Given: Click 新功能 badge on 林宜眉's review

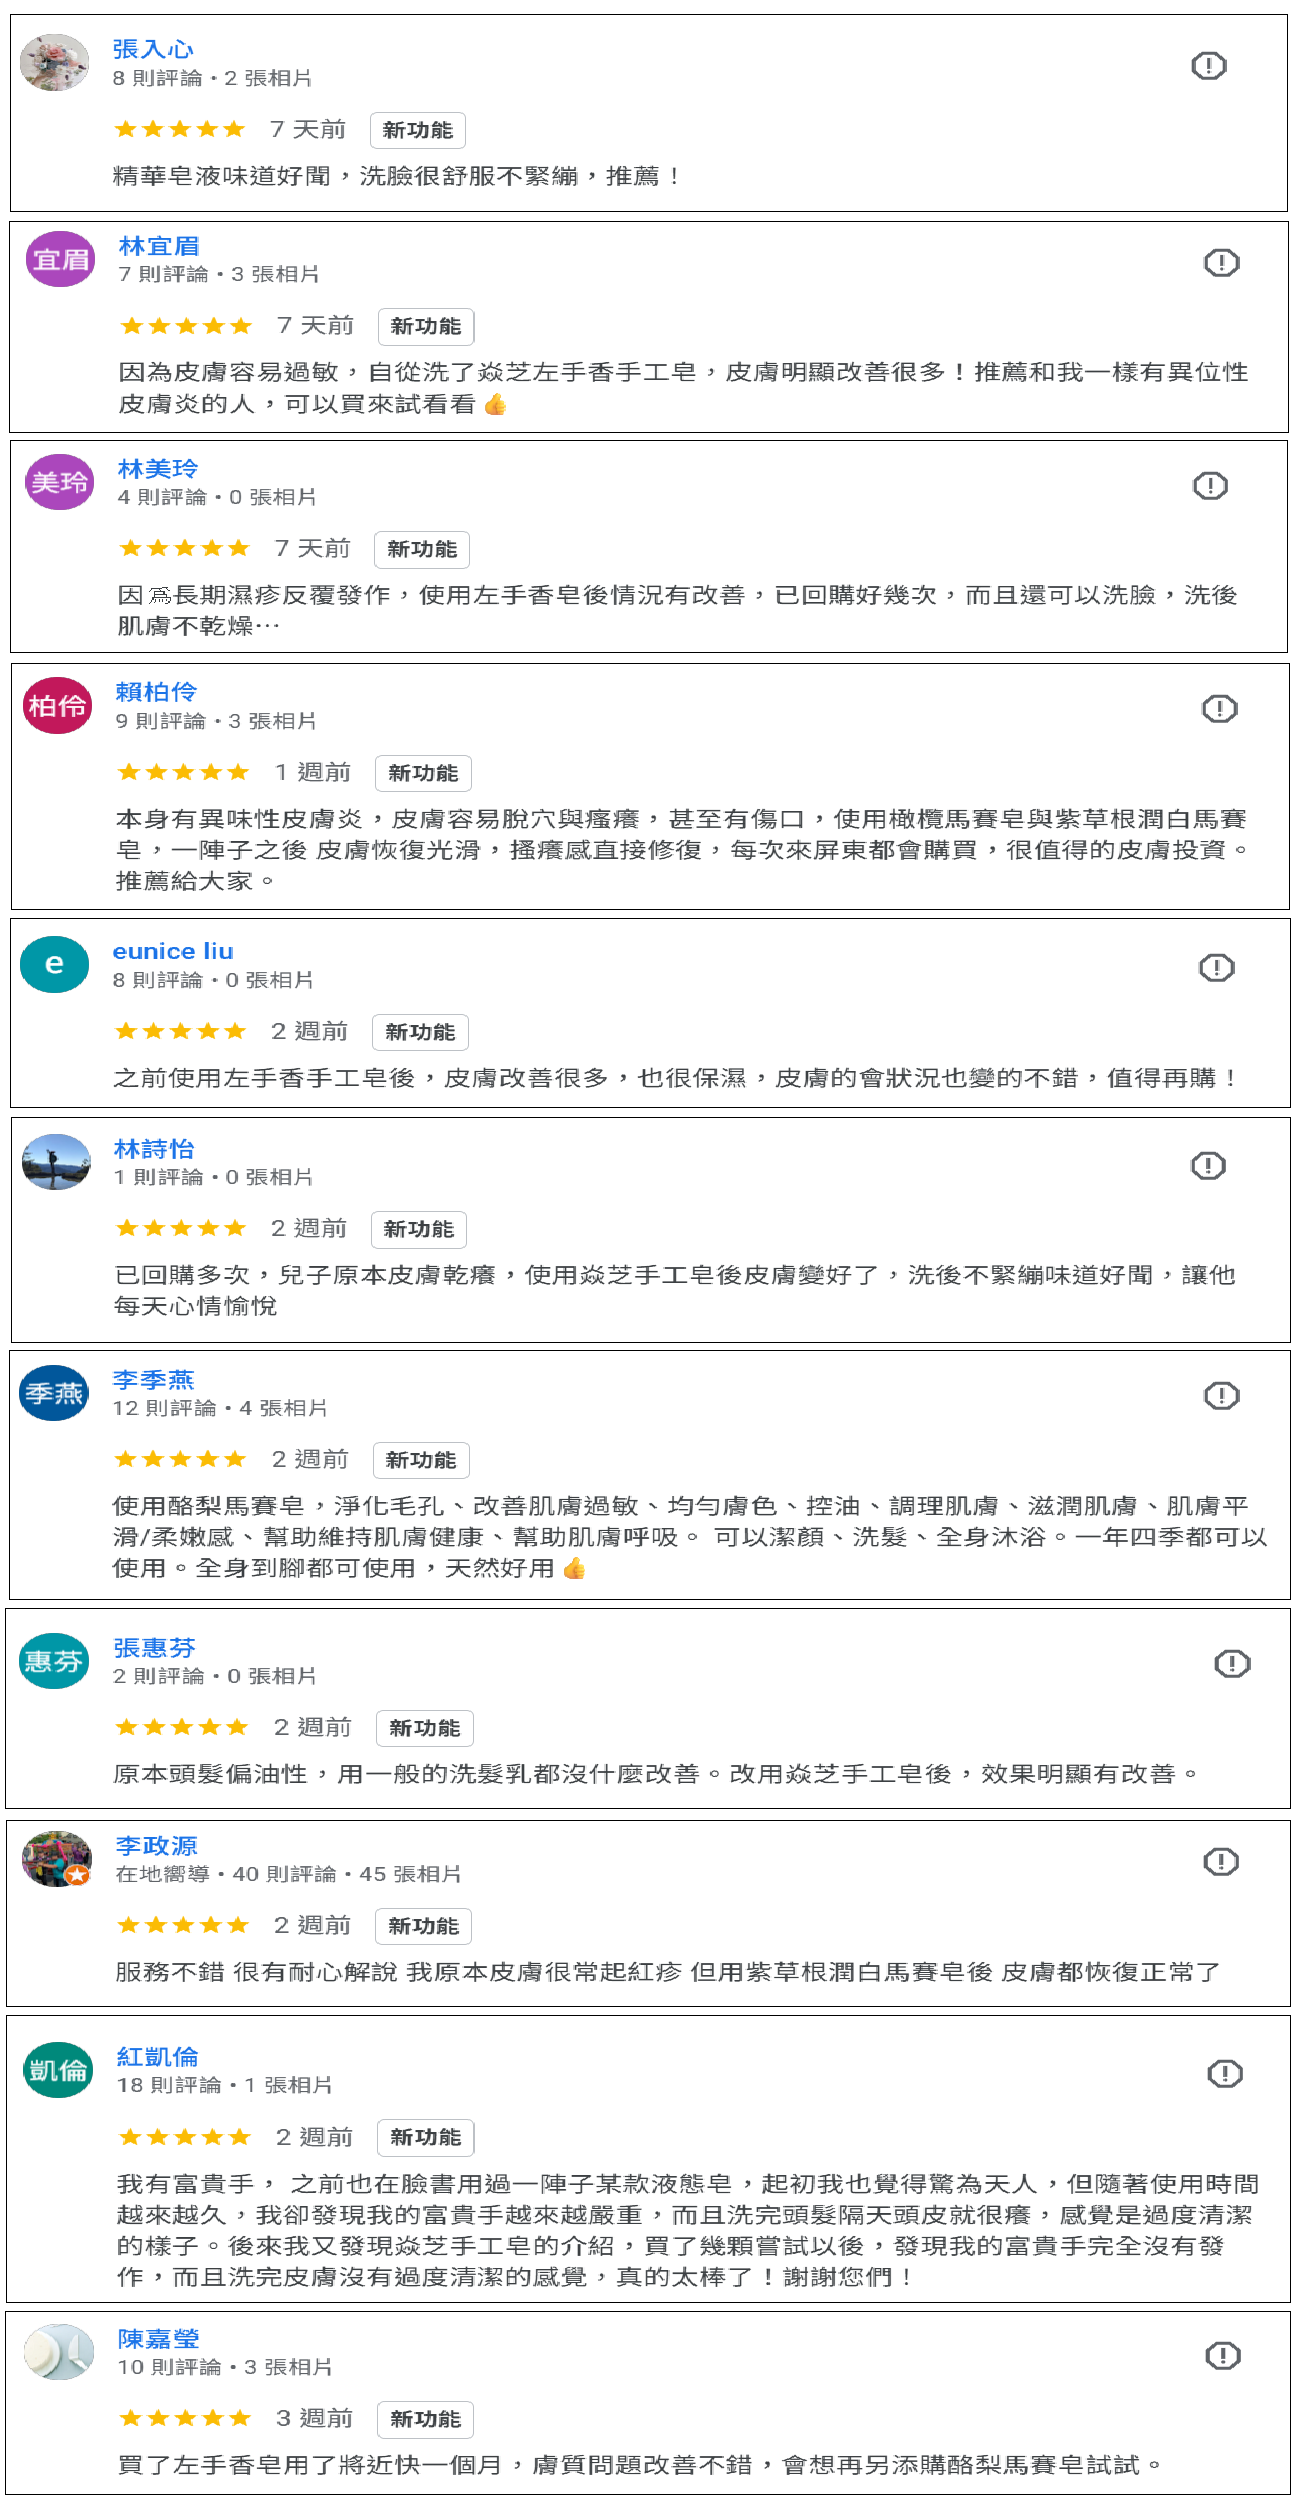Looking at the screenshot, I should [426, 327].
